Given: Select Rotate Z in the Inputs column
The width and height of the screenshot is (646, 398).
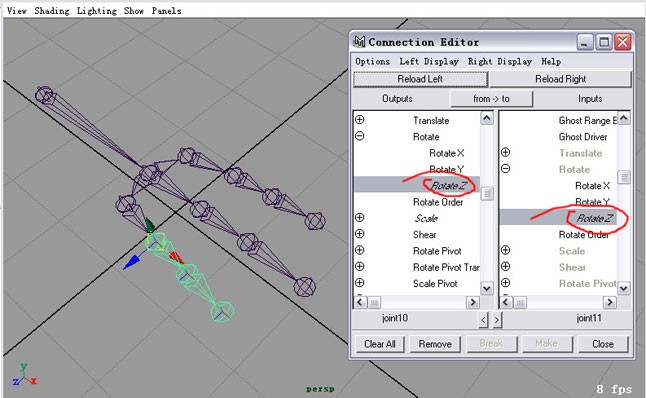Looking at the screenshot, I should (x=594, y=218).
